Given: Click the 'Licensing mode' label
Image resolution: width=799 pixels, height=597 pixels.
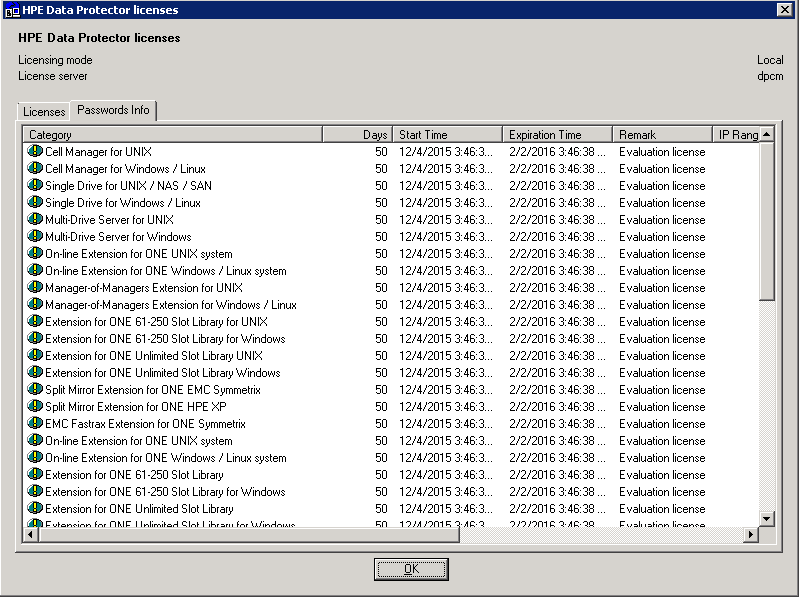Looking at the screenshot, I should 56,60.
